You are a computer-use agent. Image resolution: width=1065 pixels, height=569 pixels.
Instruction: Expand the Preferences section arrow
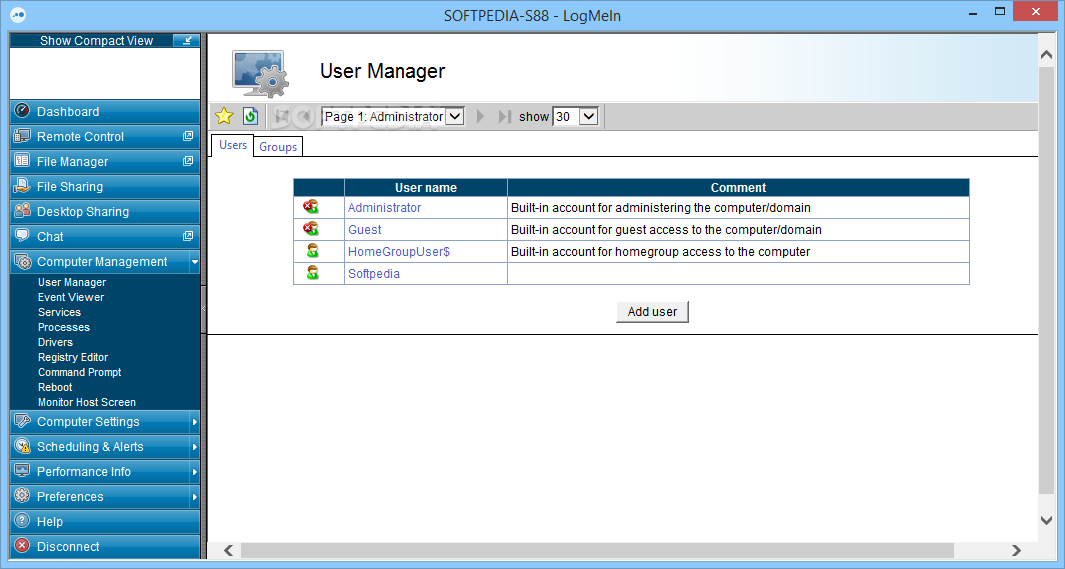pyautogui.click(x=195, y=496)
